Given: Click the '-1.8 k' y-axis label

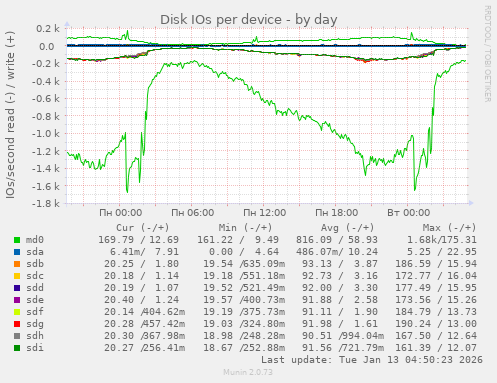Looking at the screenshot, I should (45, 203).
